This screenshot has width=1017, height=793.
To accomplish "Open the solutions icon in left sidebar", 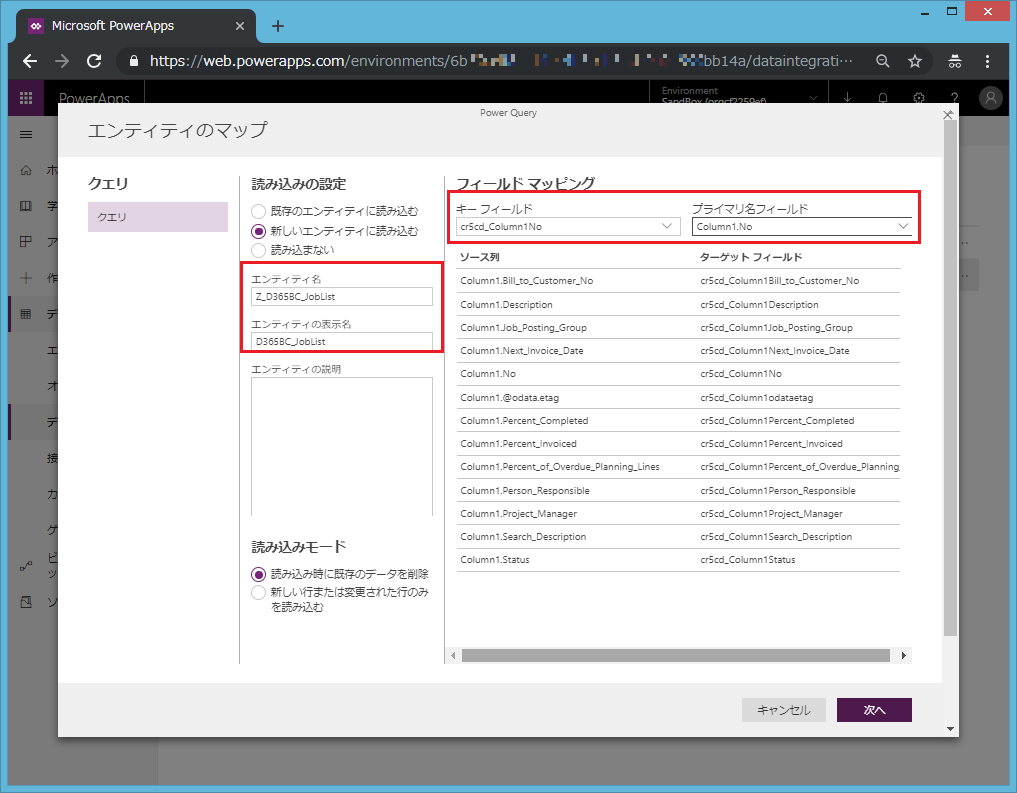I will (x=26, y=602).
